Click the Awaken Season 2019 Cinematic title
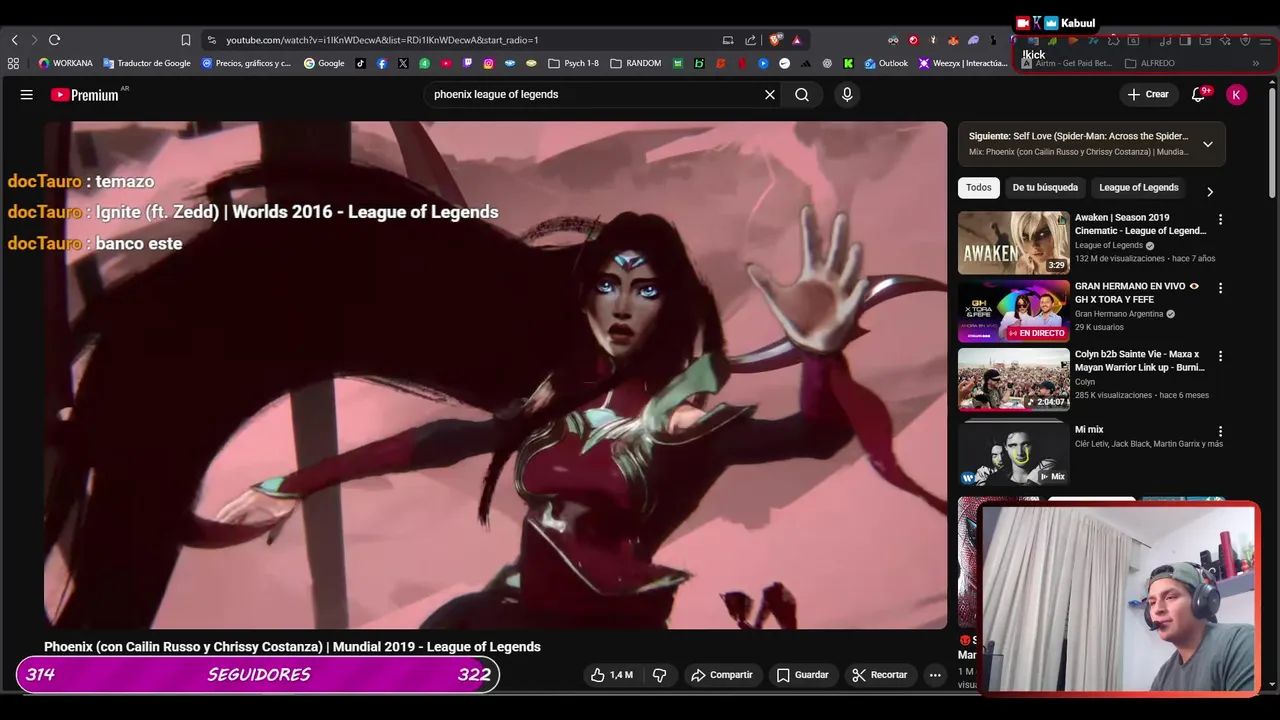 pos(1141,224)
